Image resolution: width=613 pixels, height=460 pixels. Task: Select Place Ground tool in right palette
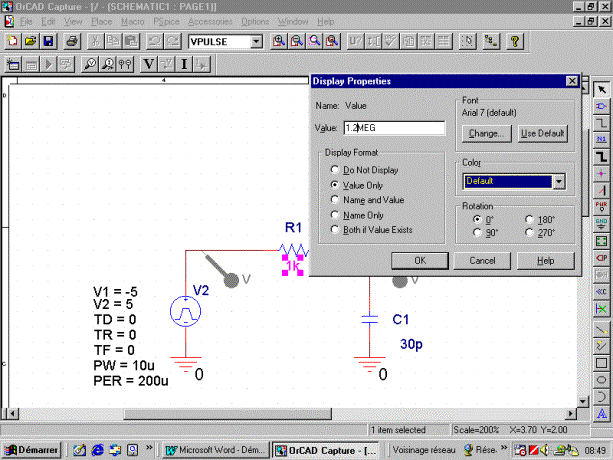pos(601,224)
